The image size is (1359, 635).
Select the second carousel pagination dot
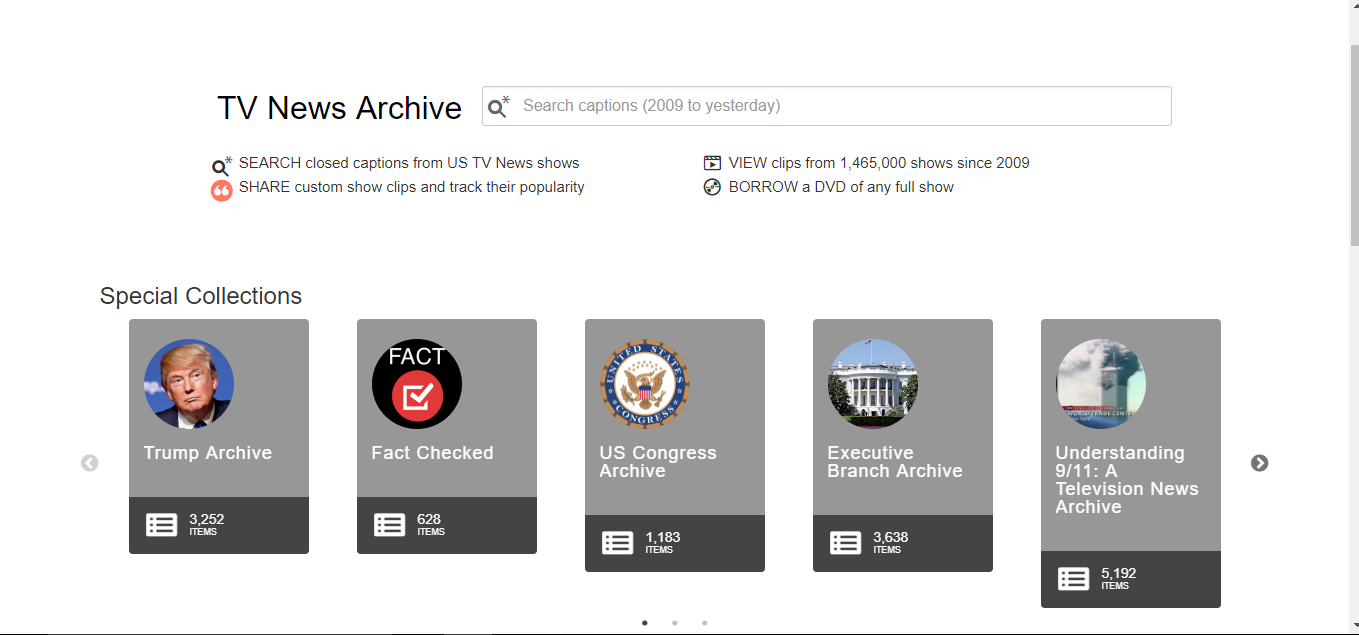(x=675, y=623)
